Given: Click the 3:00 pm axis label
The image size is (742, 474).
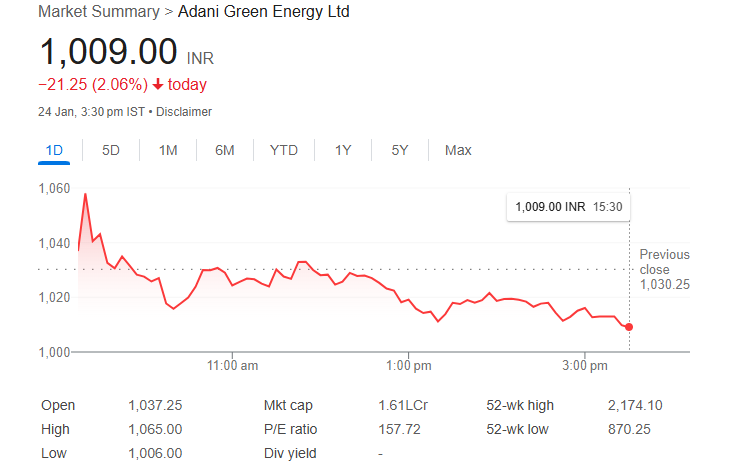Looking at the screenshot, I should pyautogui.click(x=585, y=366).
